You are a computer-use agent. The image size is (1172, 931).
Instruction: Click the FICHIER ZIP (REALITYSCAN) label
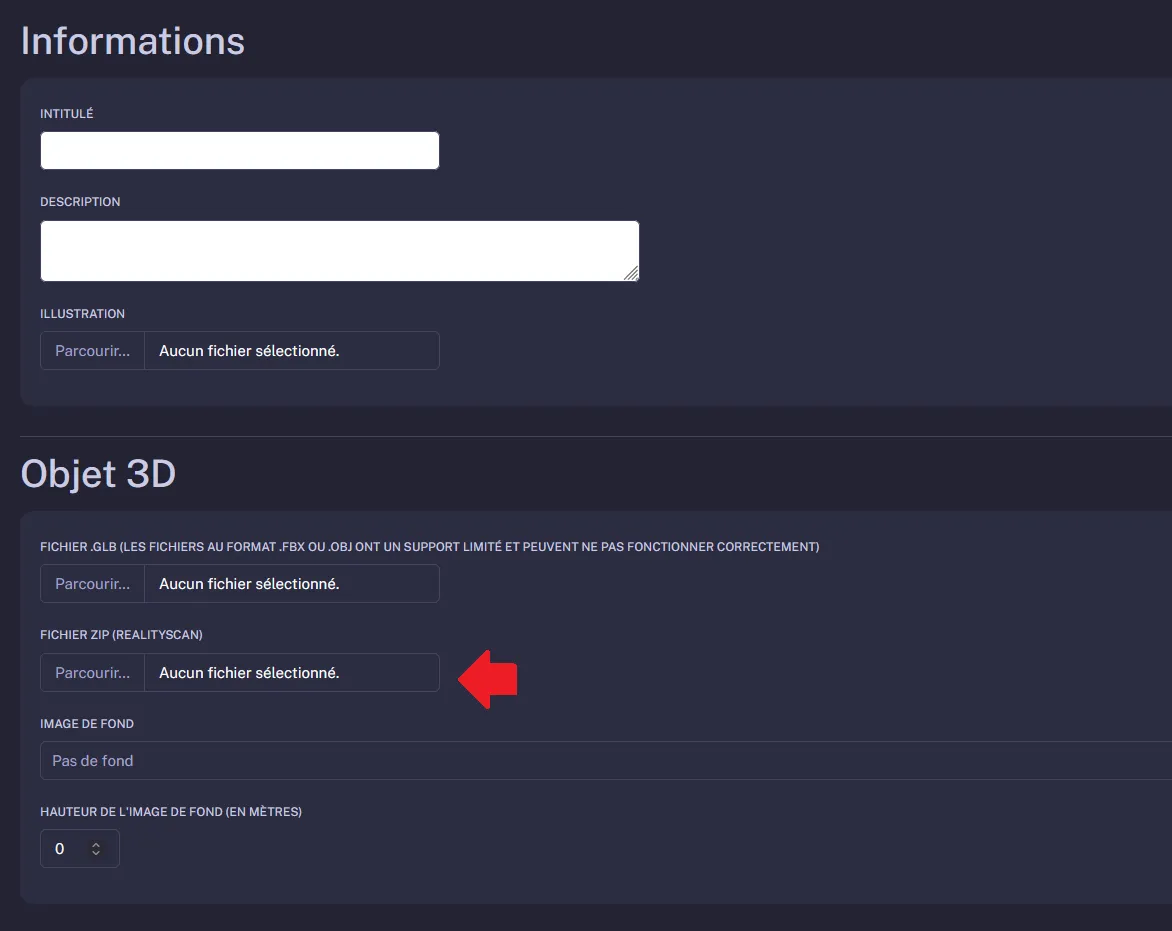(x=121, y=635)
